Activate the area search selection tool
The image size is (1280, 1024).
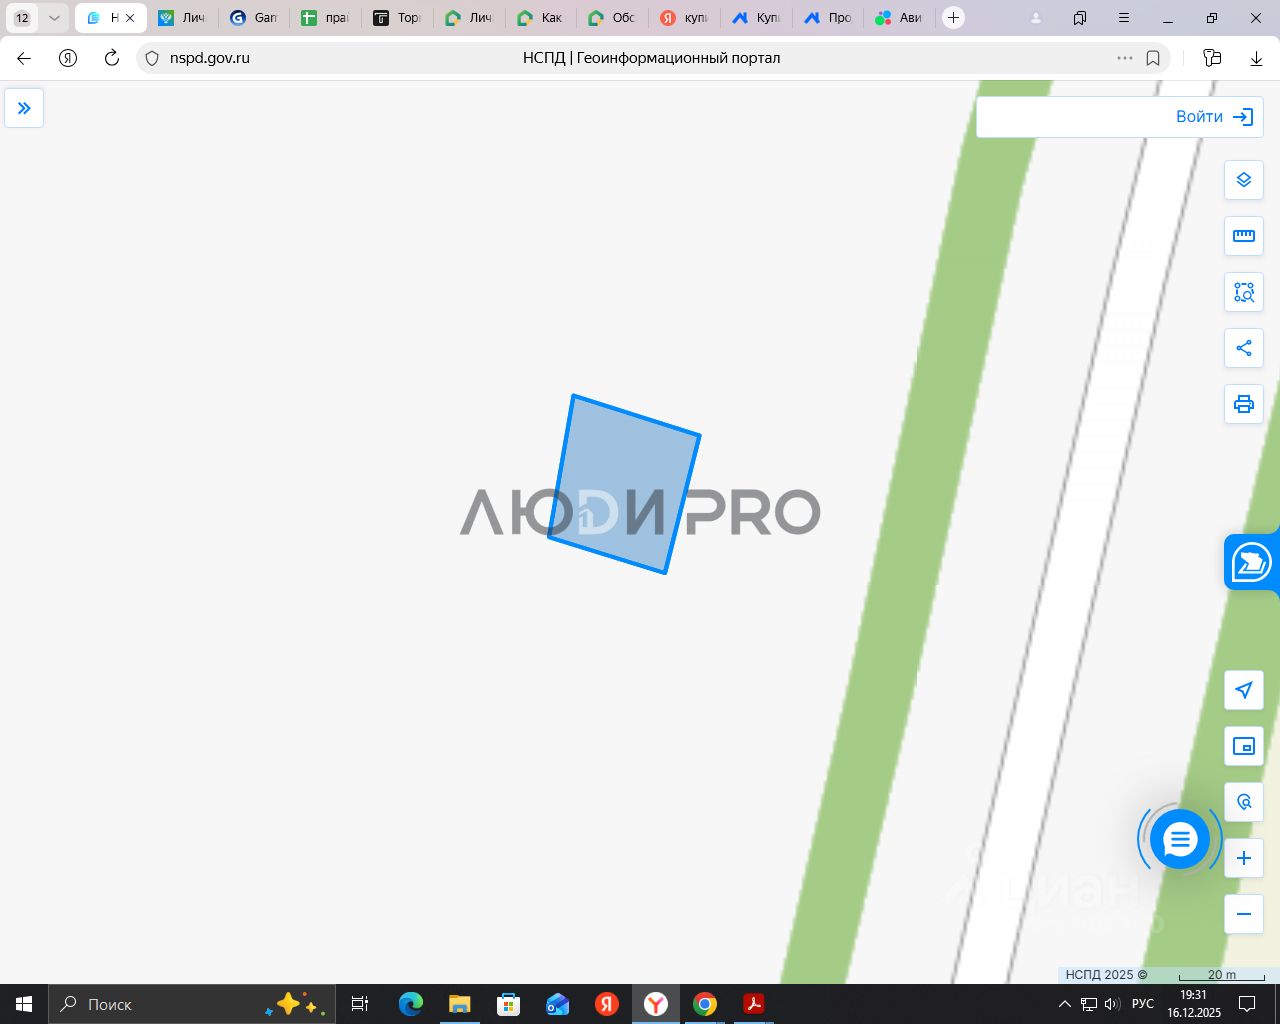click(1244, 292)
